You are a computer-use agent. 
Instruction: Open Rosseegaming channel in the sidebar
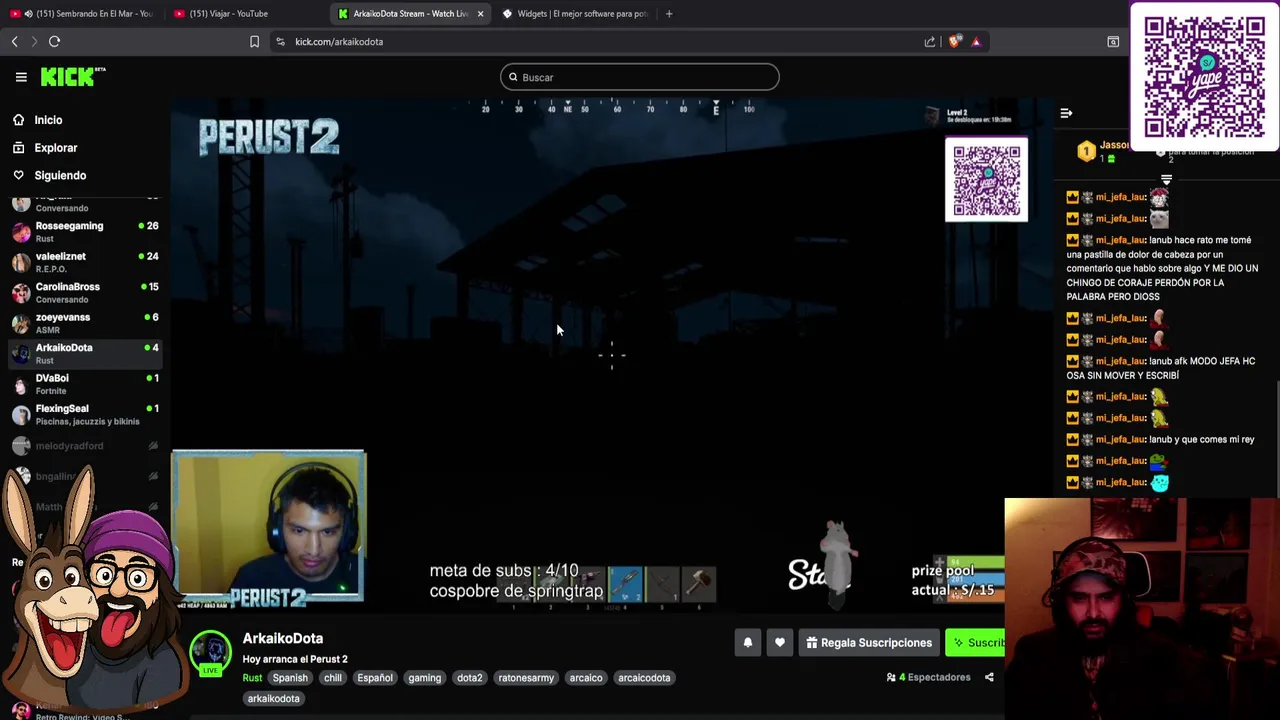click(x=85, y=232)
